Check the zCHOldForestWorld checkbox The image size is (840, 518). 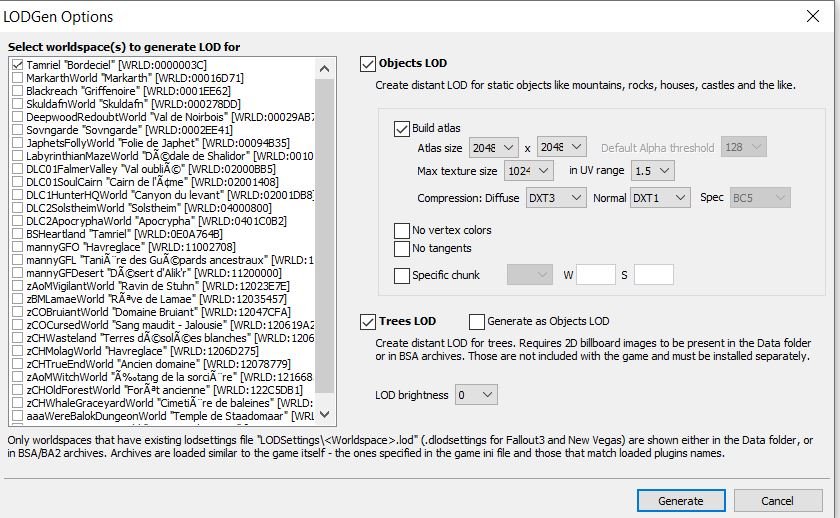pos(17,390)
